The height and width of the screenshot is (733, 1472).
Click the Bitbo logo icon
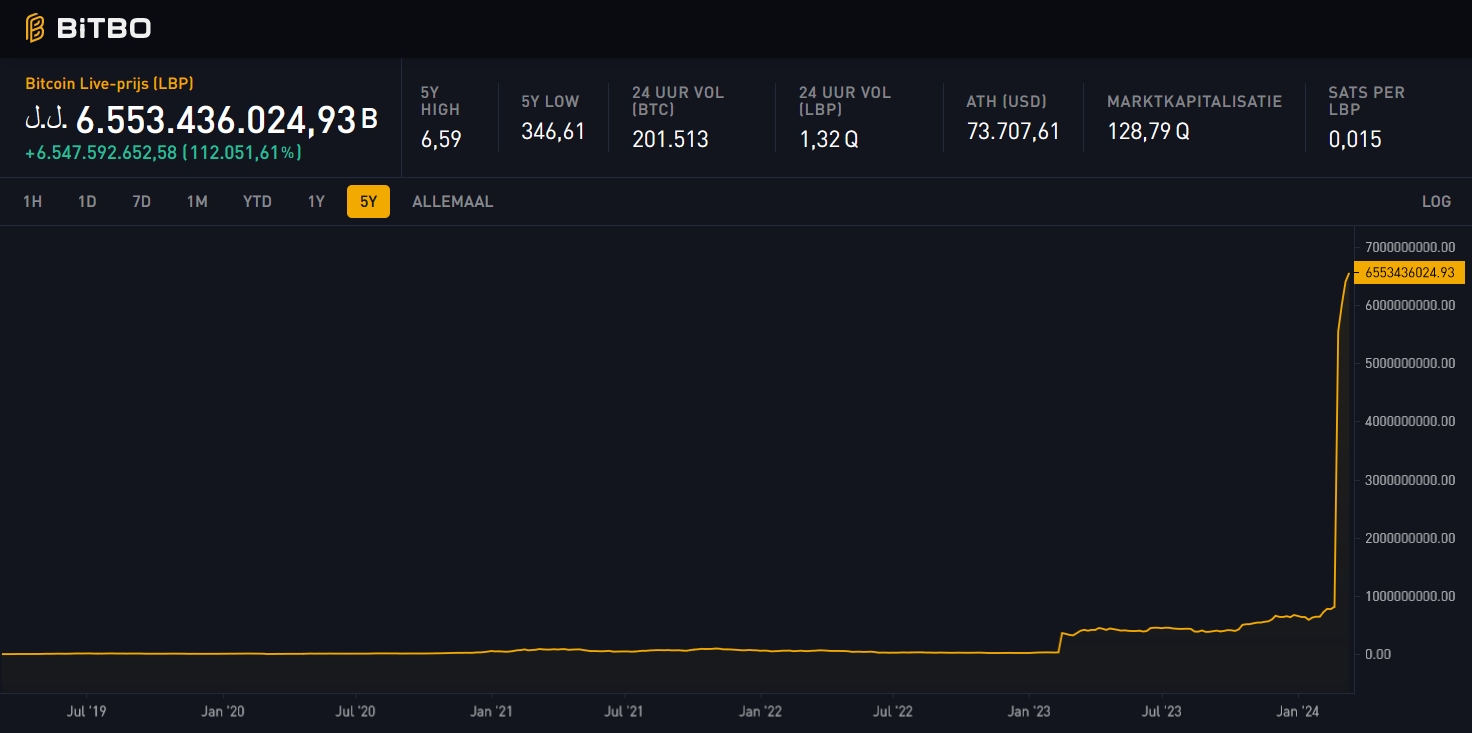[x=35, y=28]
